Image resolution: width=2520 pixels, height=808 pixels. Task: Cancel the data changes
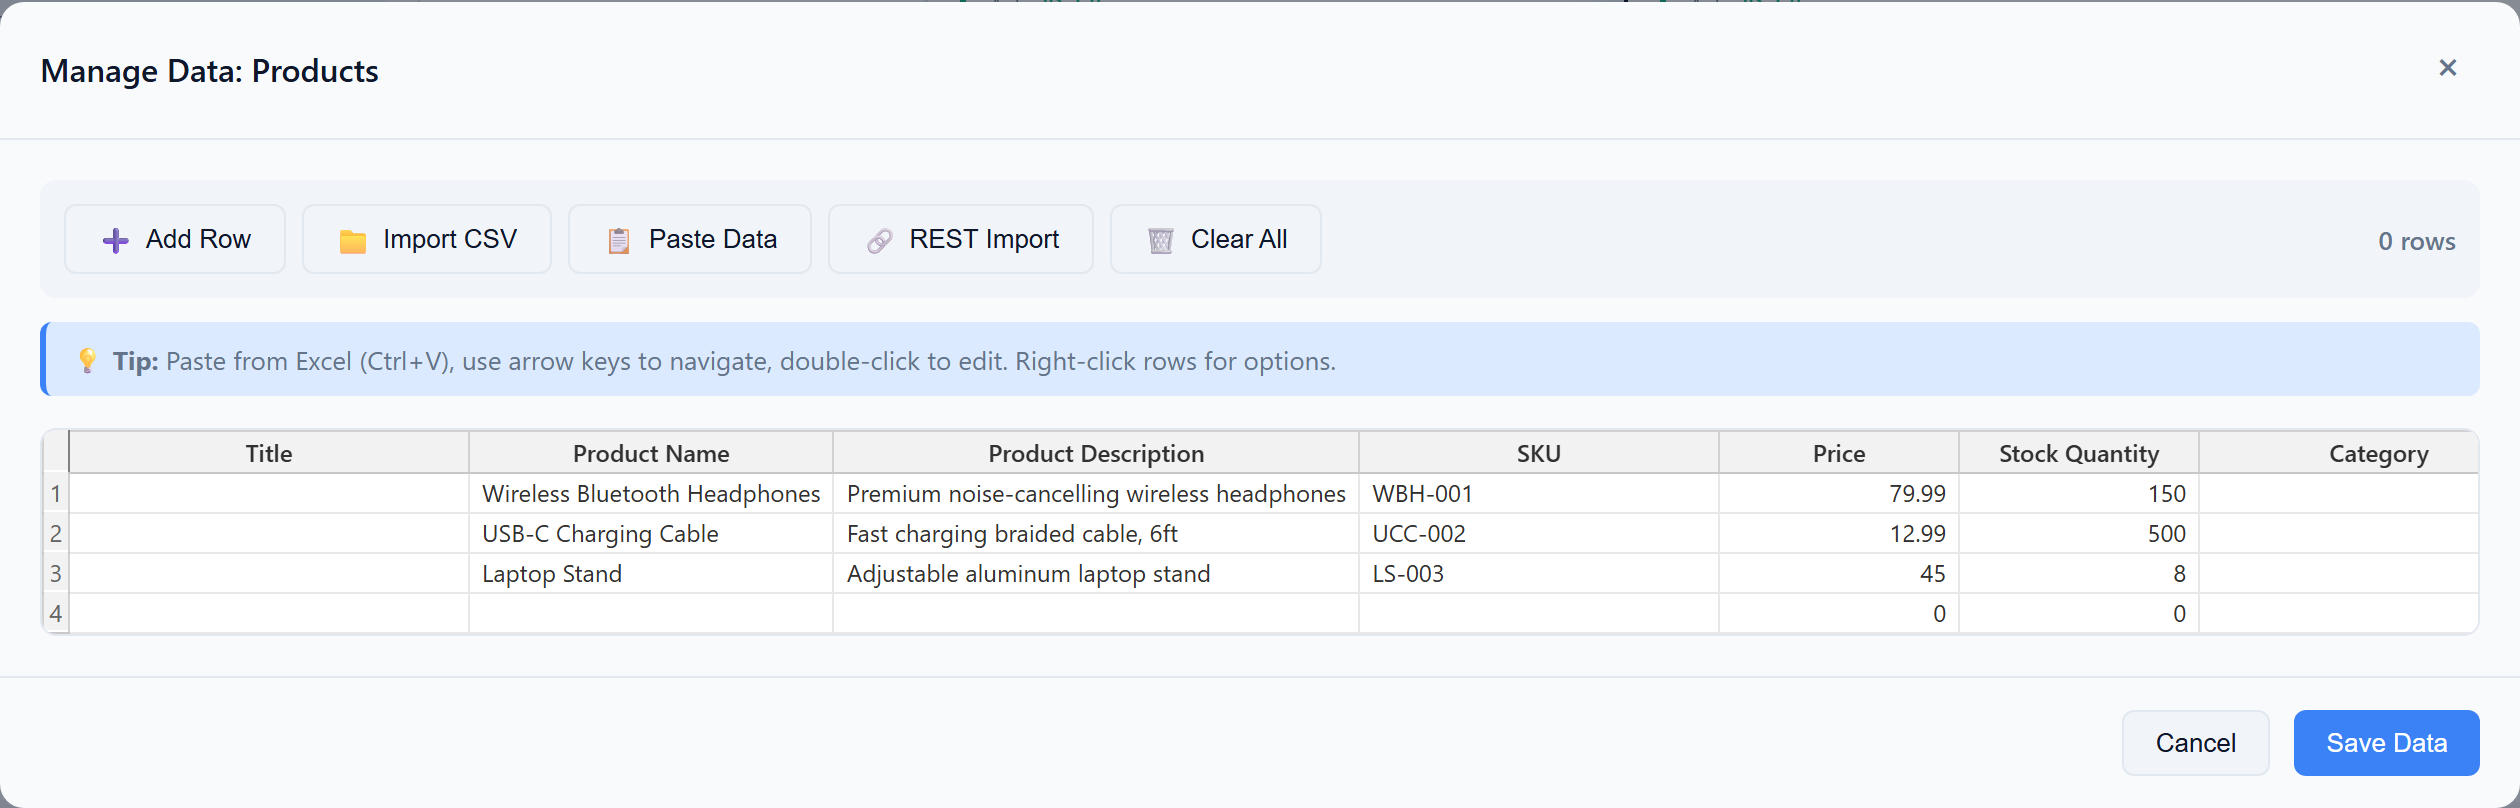(2196, 743)
